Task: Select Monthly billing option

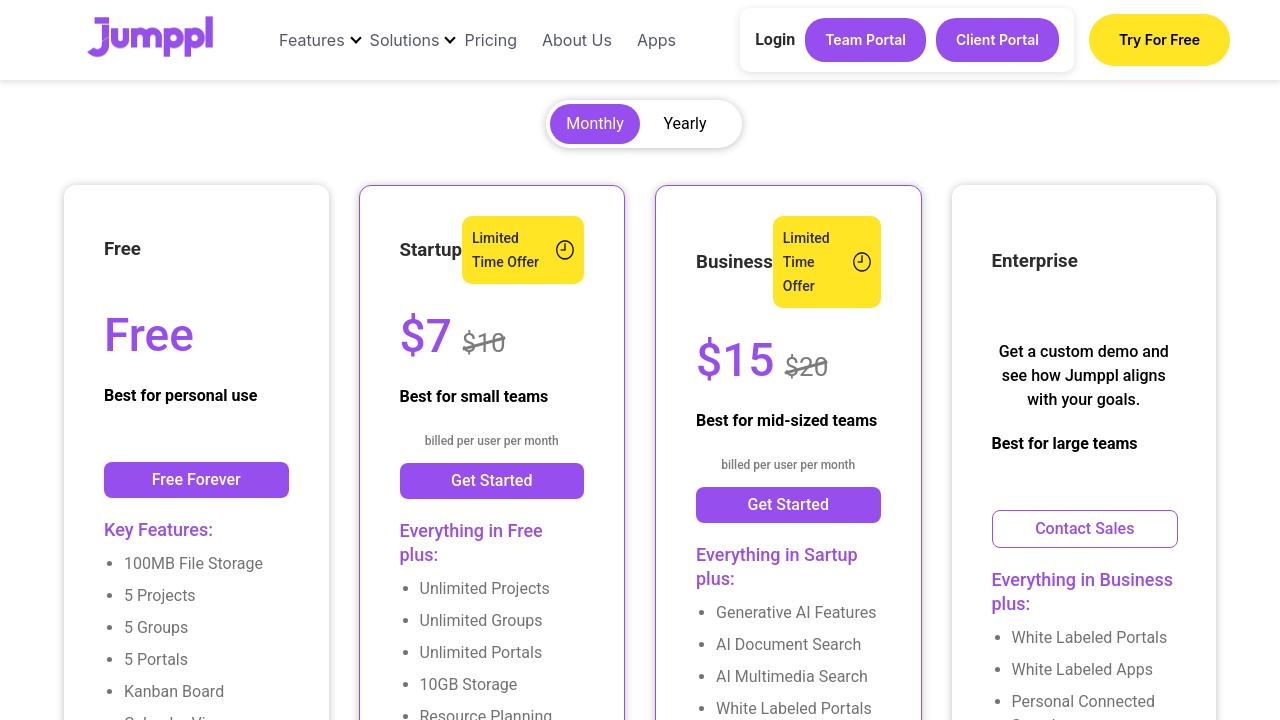Action: (595, 124)
